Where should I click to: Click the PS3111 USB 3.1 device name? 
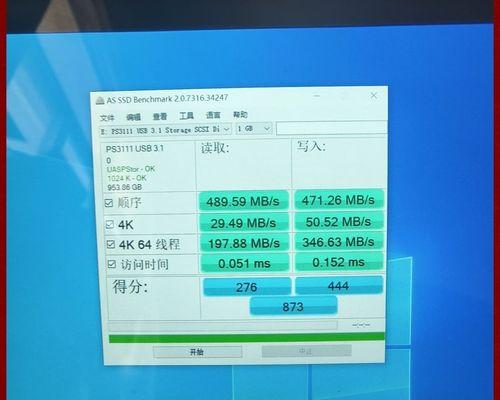pos(135,149)
